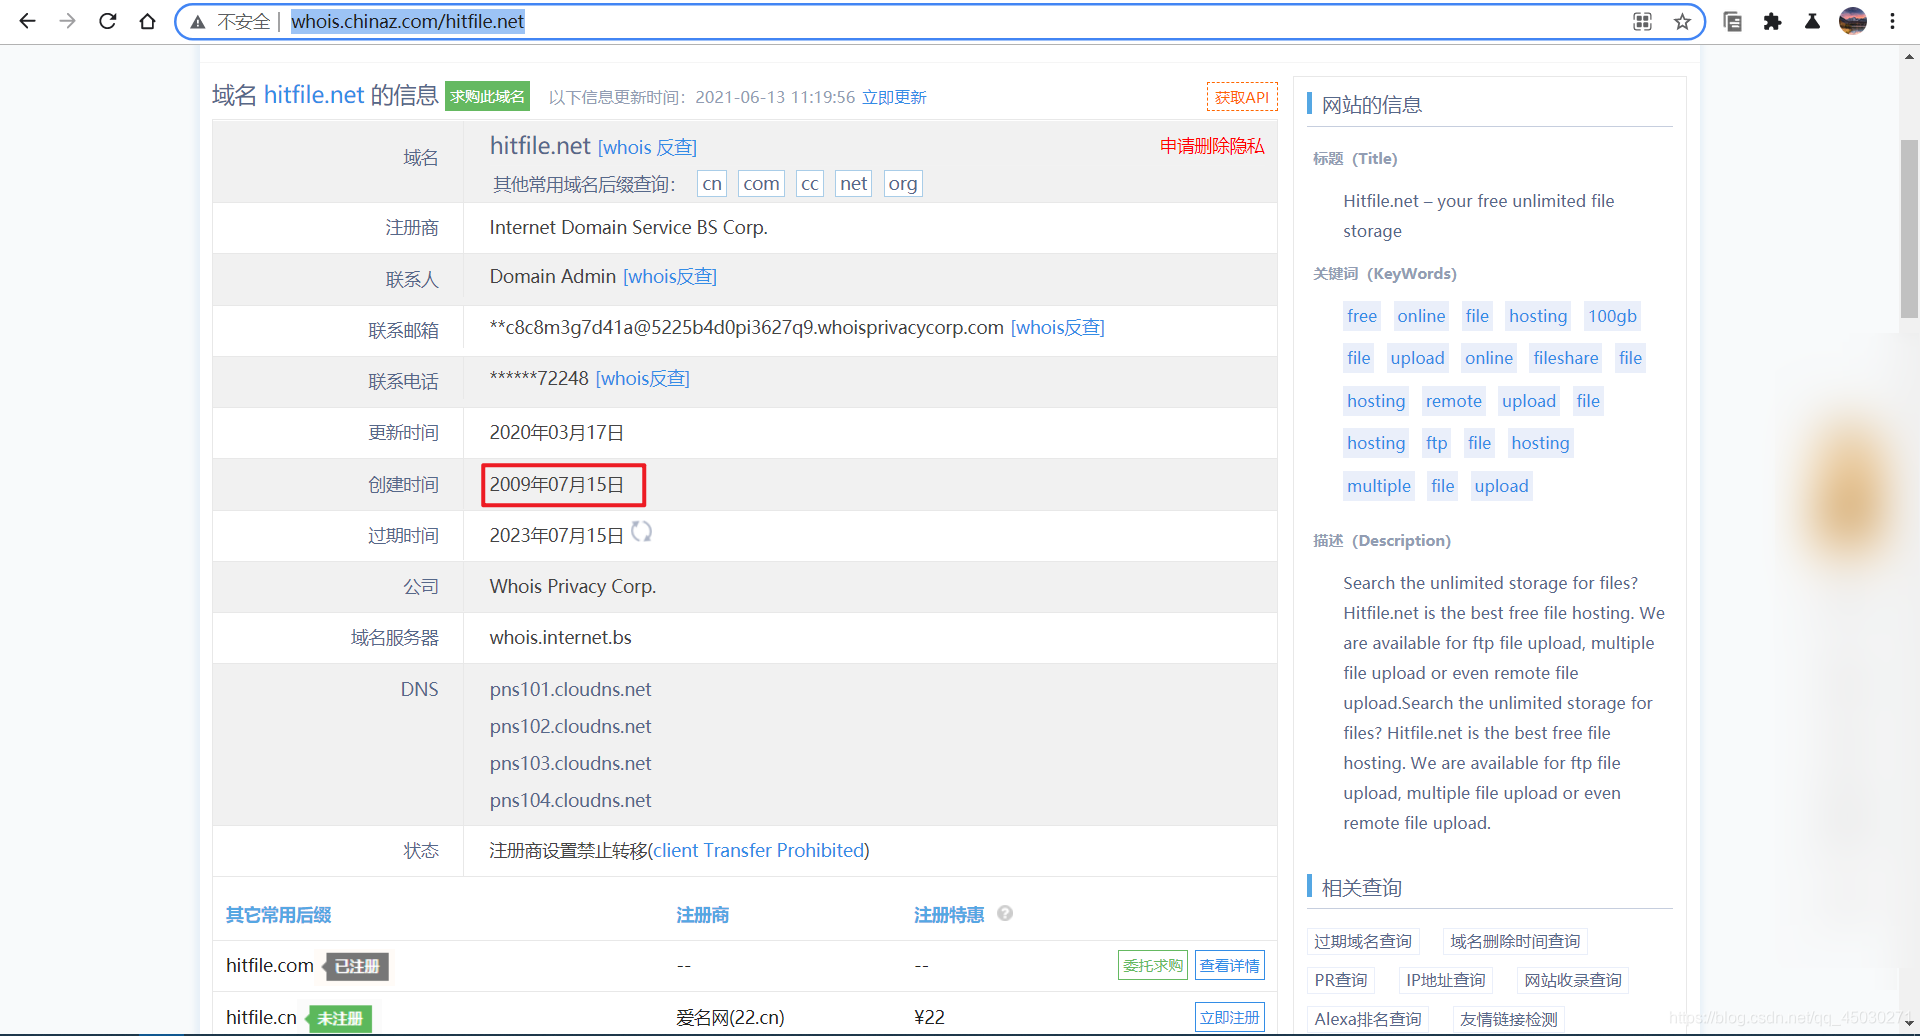1920x1036 pixels.
Task: Click the pns104.cloudns.net DNS entry
Action: click(570, 800)
